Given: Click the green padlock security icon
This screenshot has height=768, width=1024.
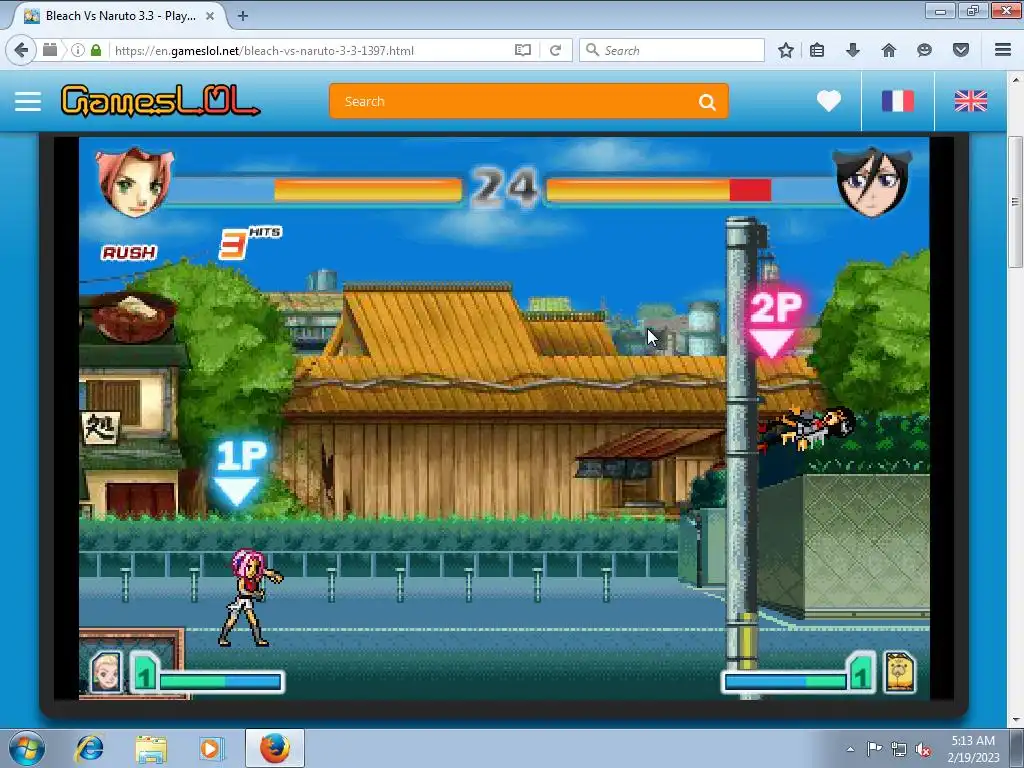Looking at the screenshot, I should (x=96, y=50).
